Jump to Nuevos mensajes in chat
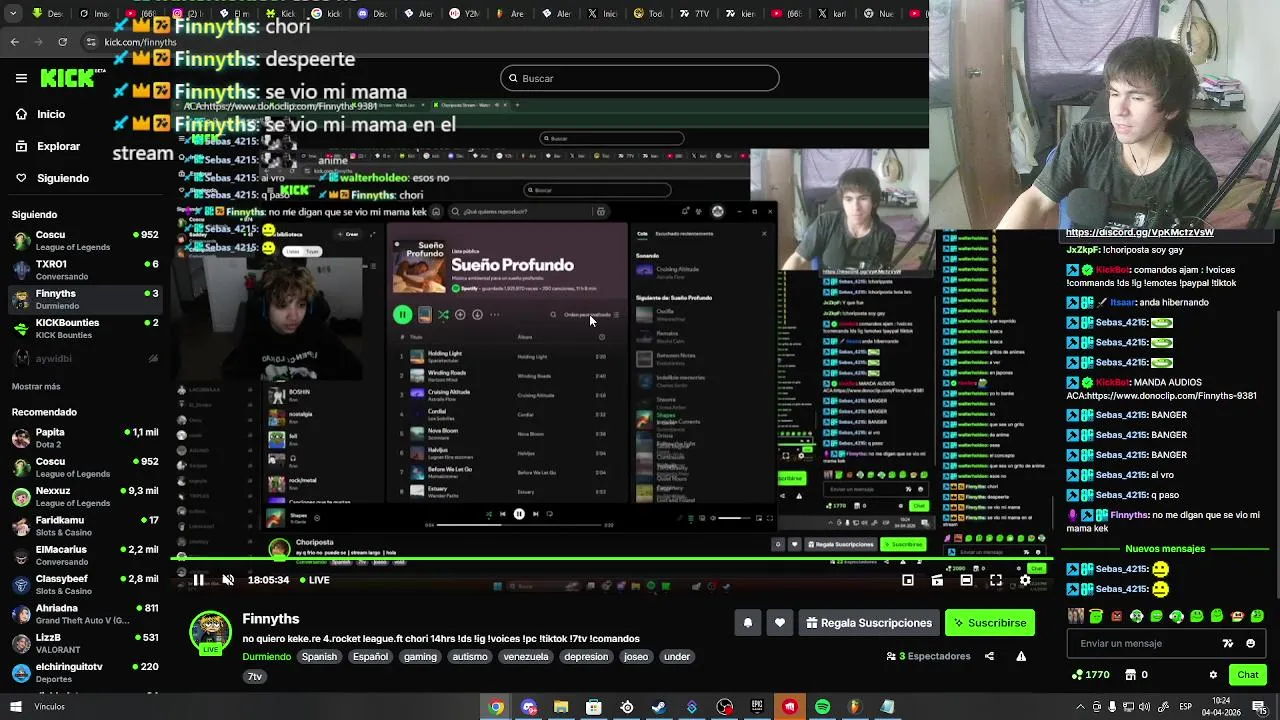The width and height of the screenshot is (1280, 720). click(1165, 549)
